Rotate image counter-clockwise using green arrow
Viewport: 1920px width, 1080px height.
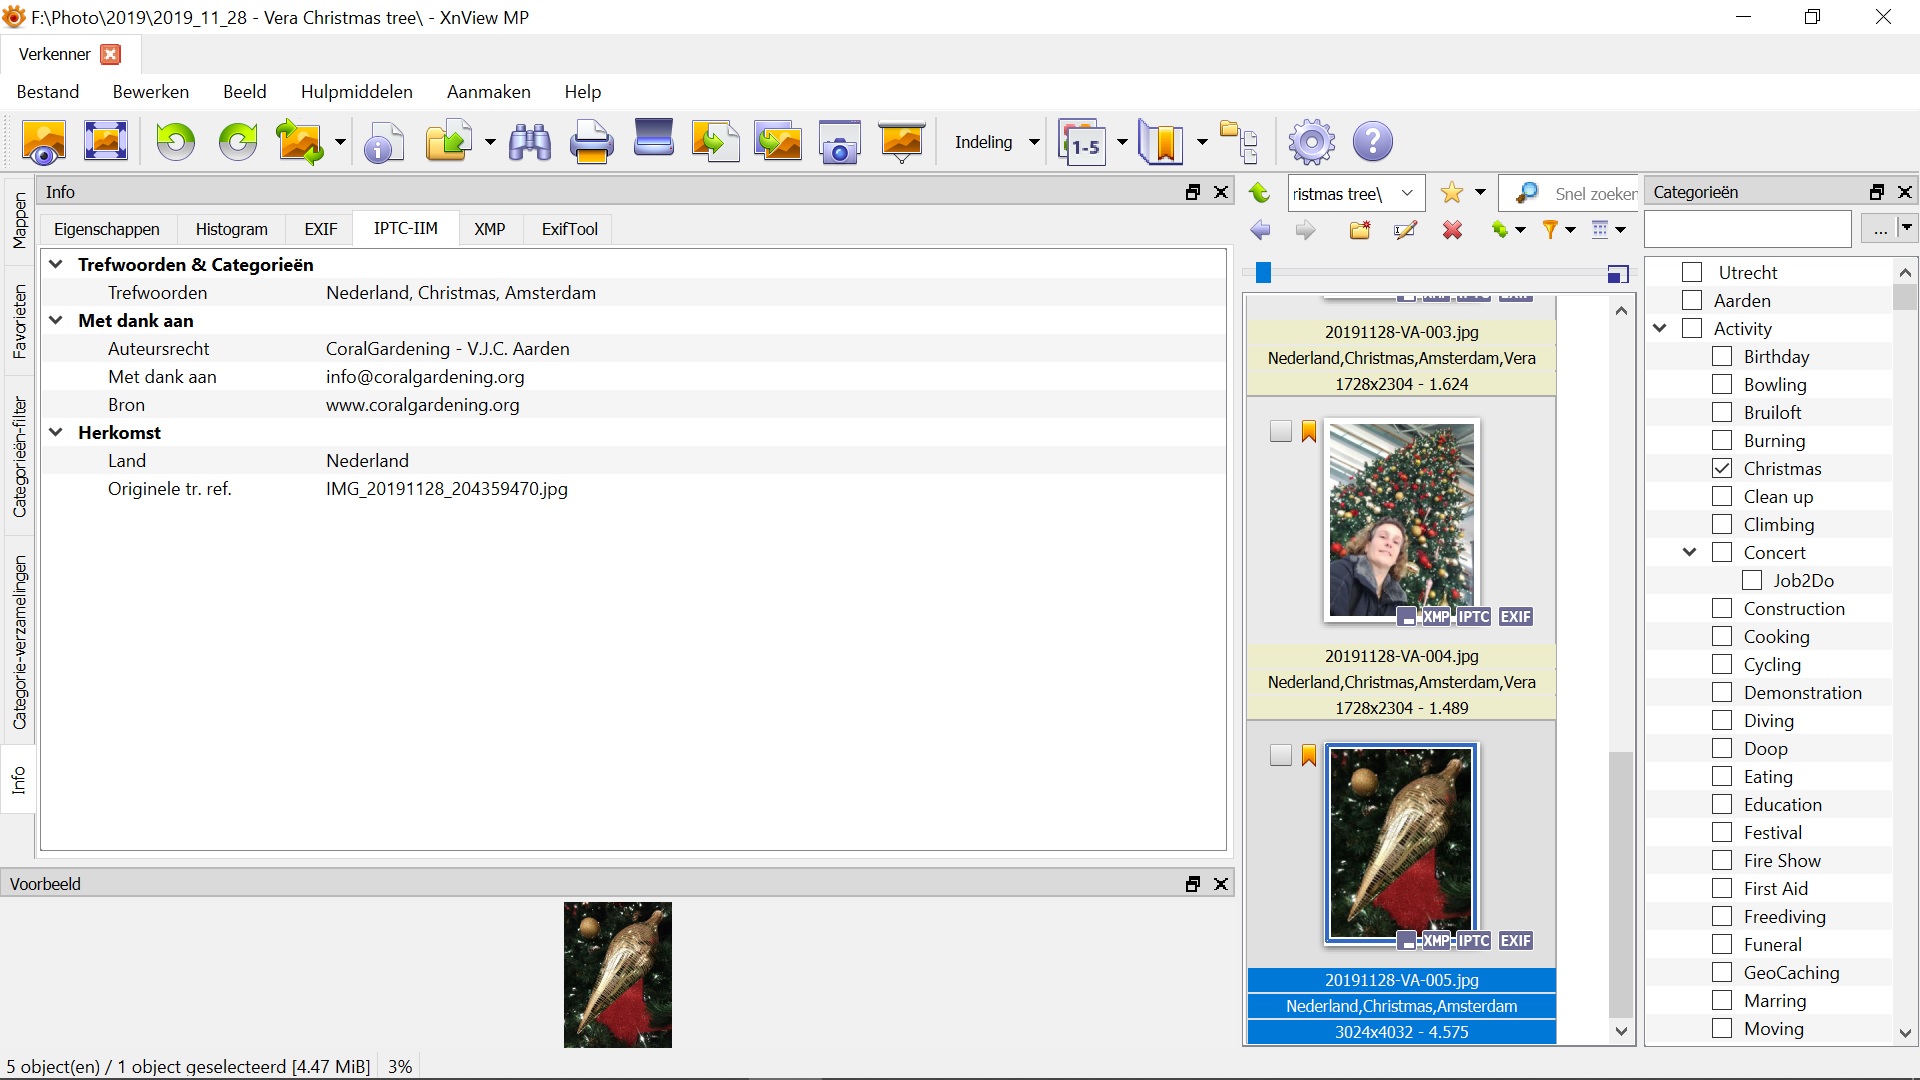176,142
